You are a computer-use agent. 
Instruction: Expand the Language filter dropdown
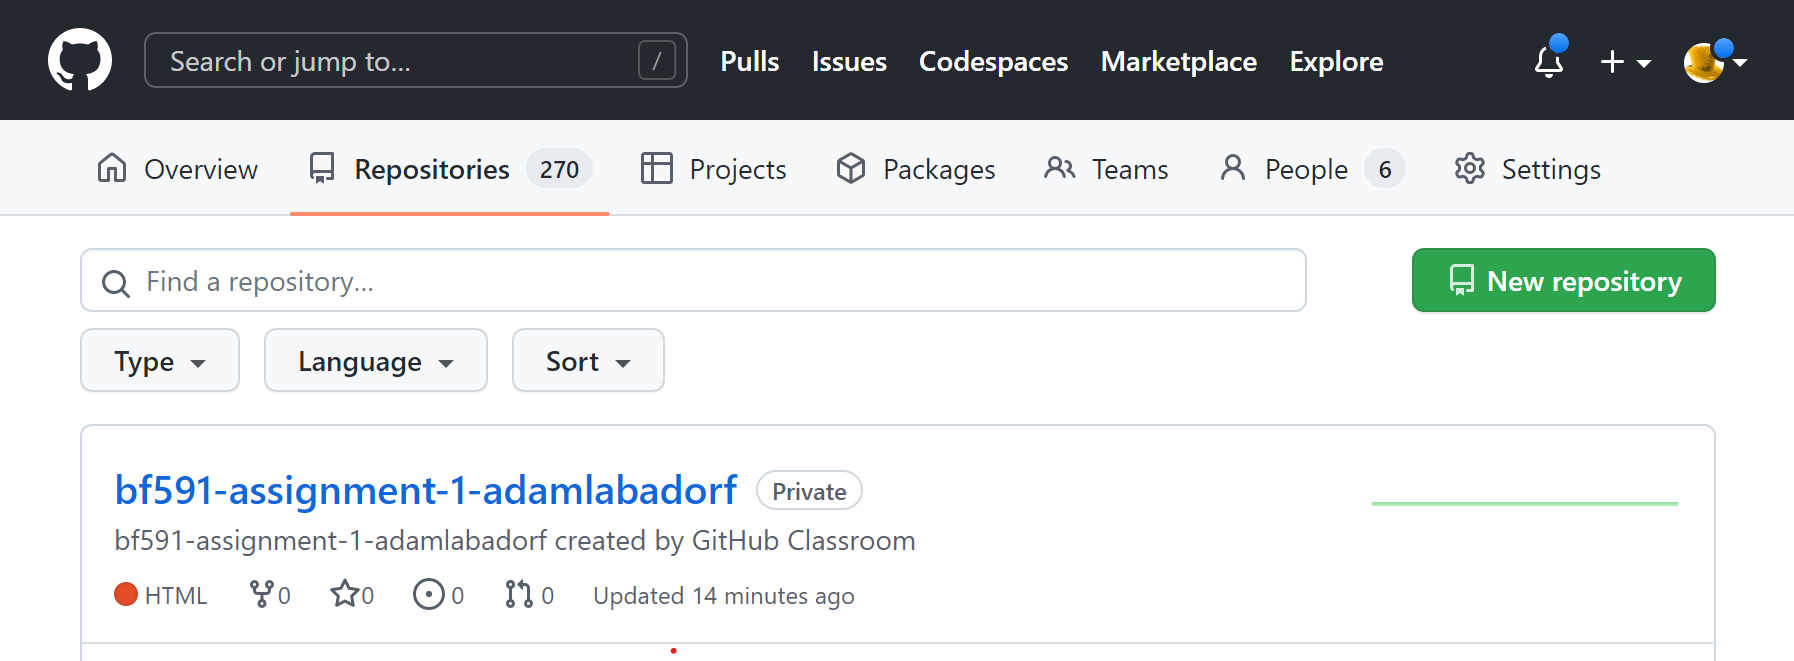[x=375, y=361]
